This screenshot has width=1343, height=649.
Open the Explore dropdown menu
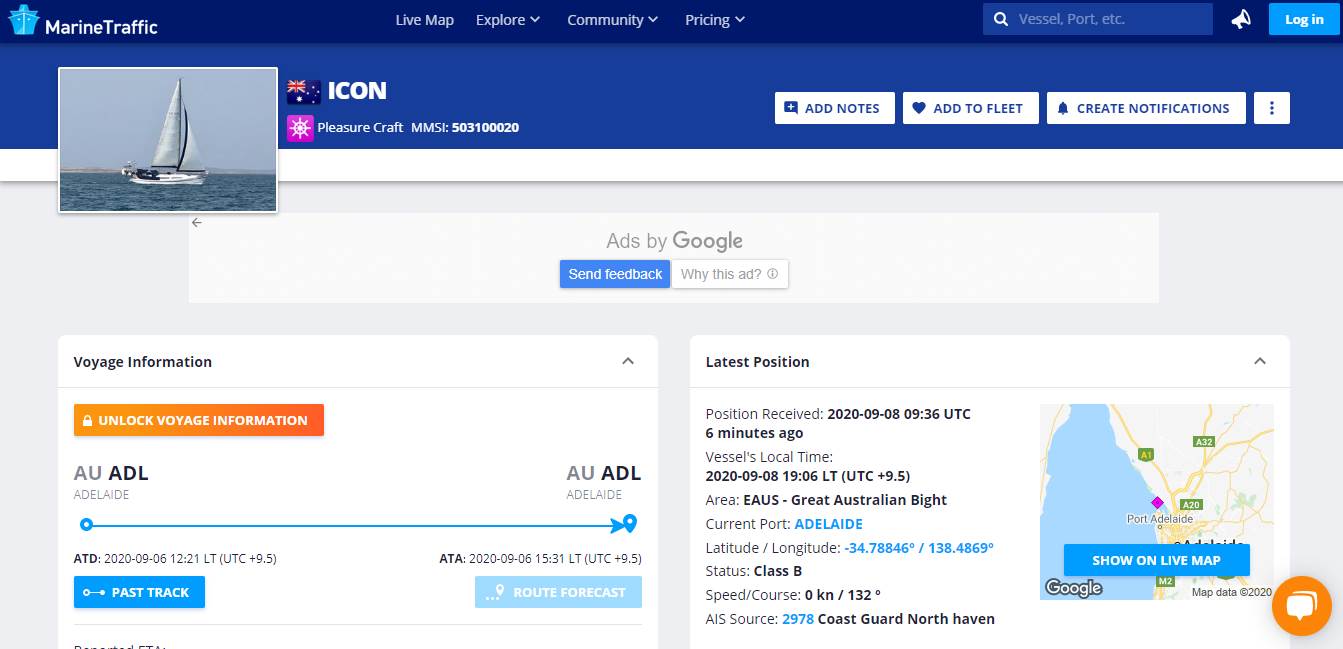pos(508,20)
